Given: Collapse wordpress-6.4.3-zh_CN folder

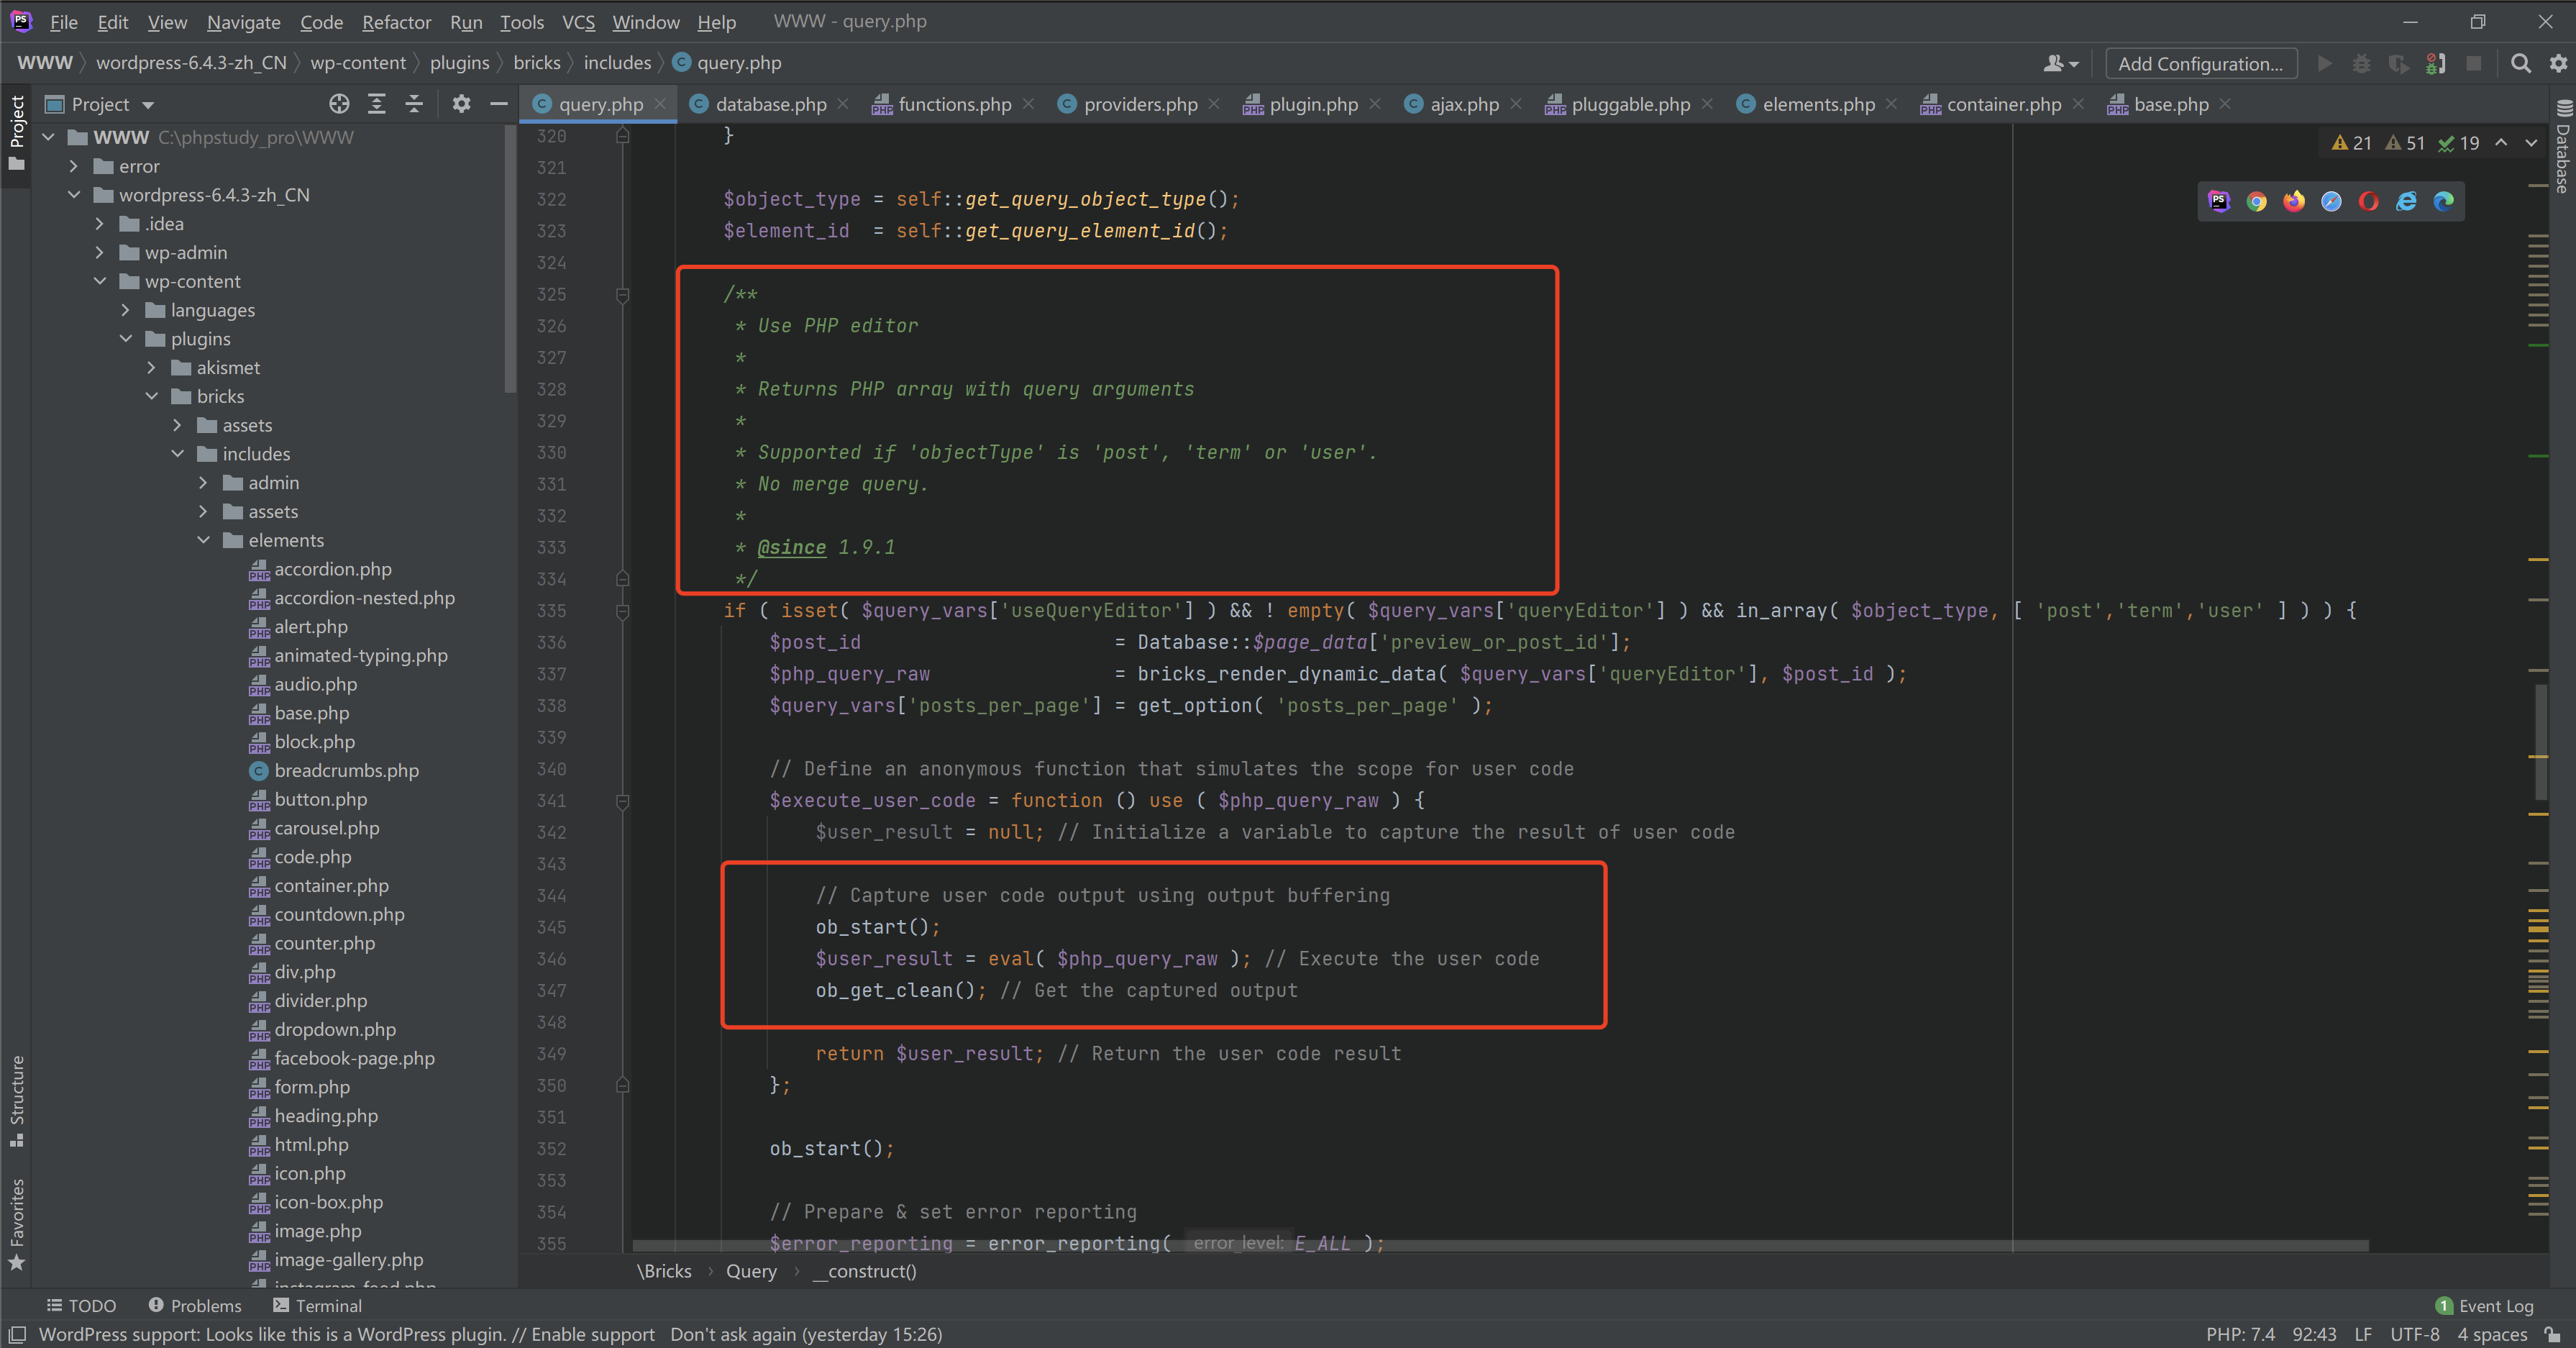Looking at the screenshot, I should click(x=74, y=195).
